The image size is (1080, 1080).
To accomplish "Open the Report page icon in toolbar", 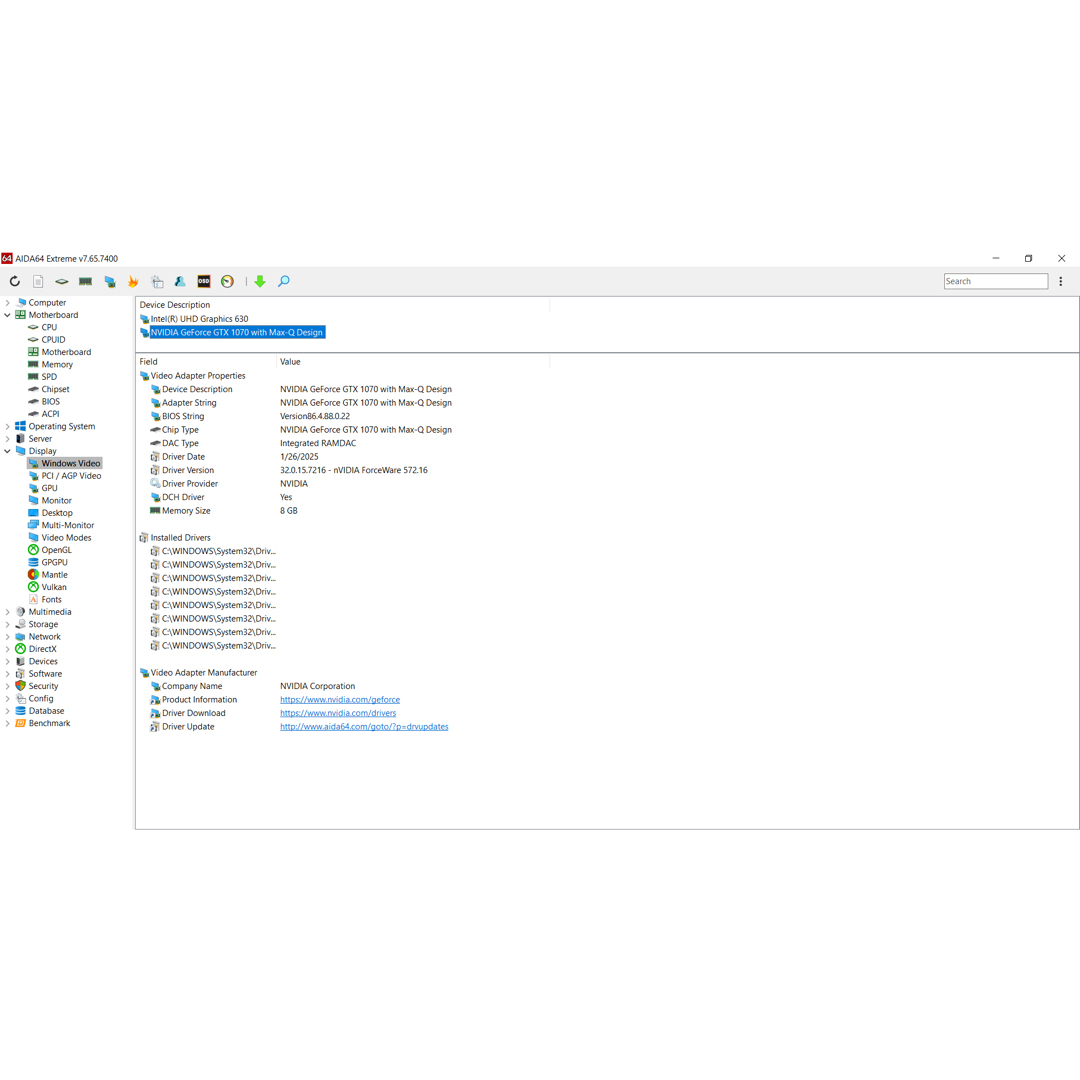I will coord(39,281).
